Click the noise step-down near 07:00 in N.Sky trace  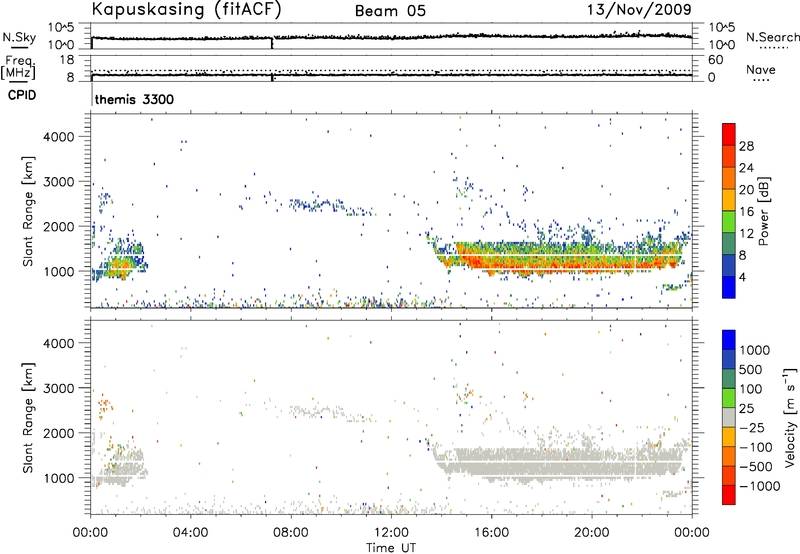click(272, 43)
